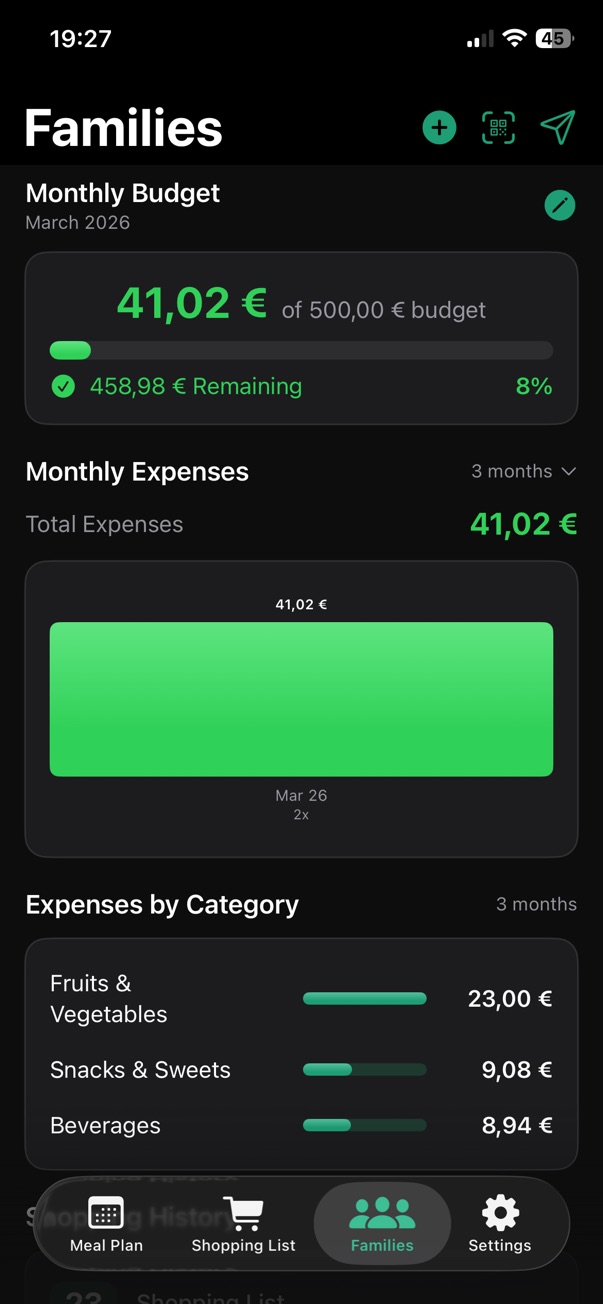Tap the monthly budget progress bar
The height and width of the screenshot is (1304, 603).
point(301,350)
